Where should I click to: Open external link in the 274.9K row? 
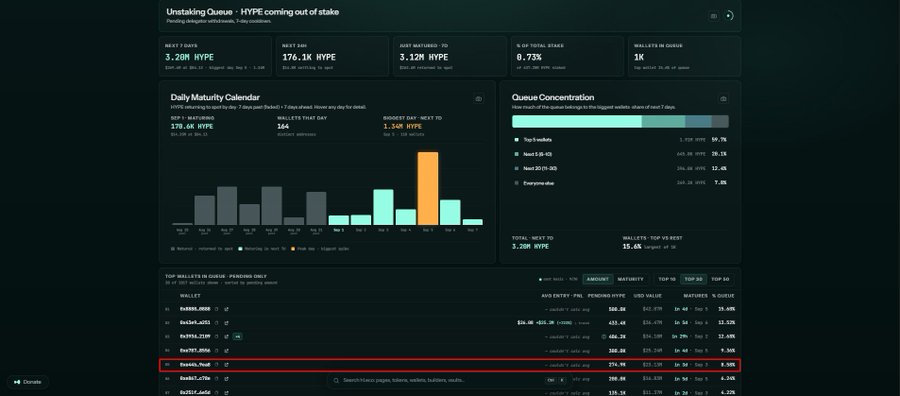point(227,364)
